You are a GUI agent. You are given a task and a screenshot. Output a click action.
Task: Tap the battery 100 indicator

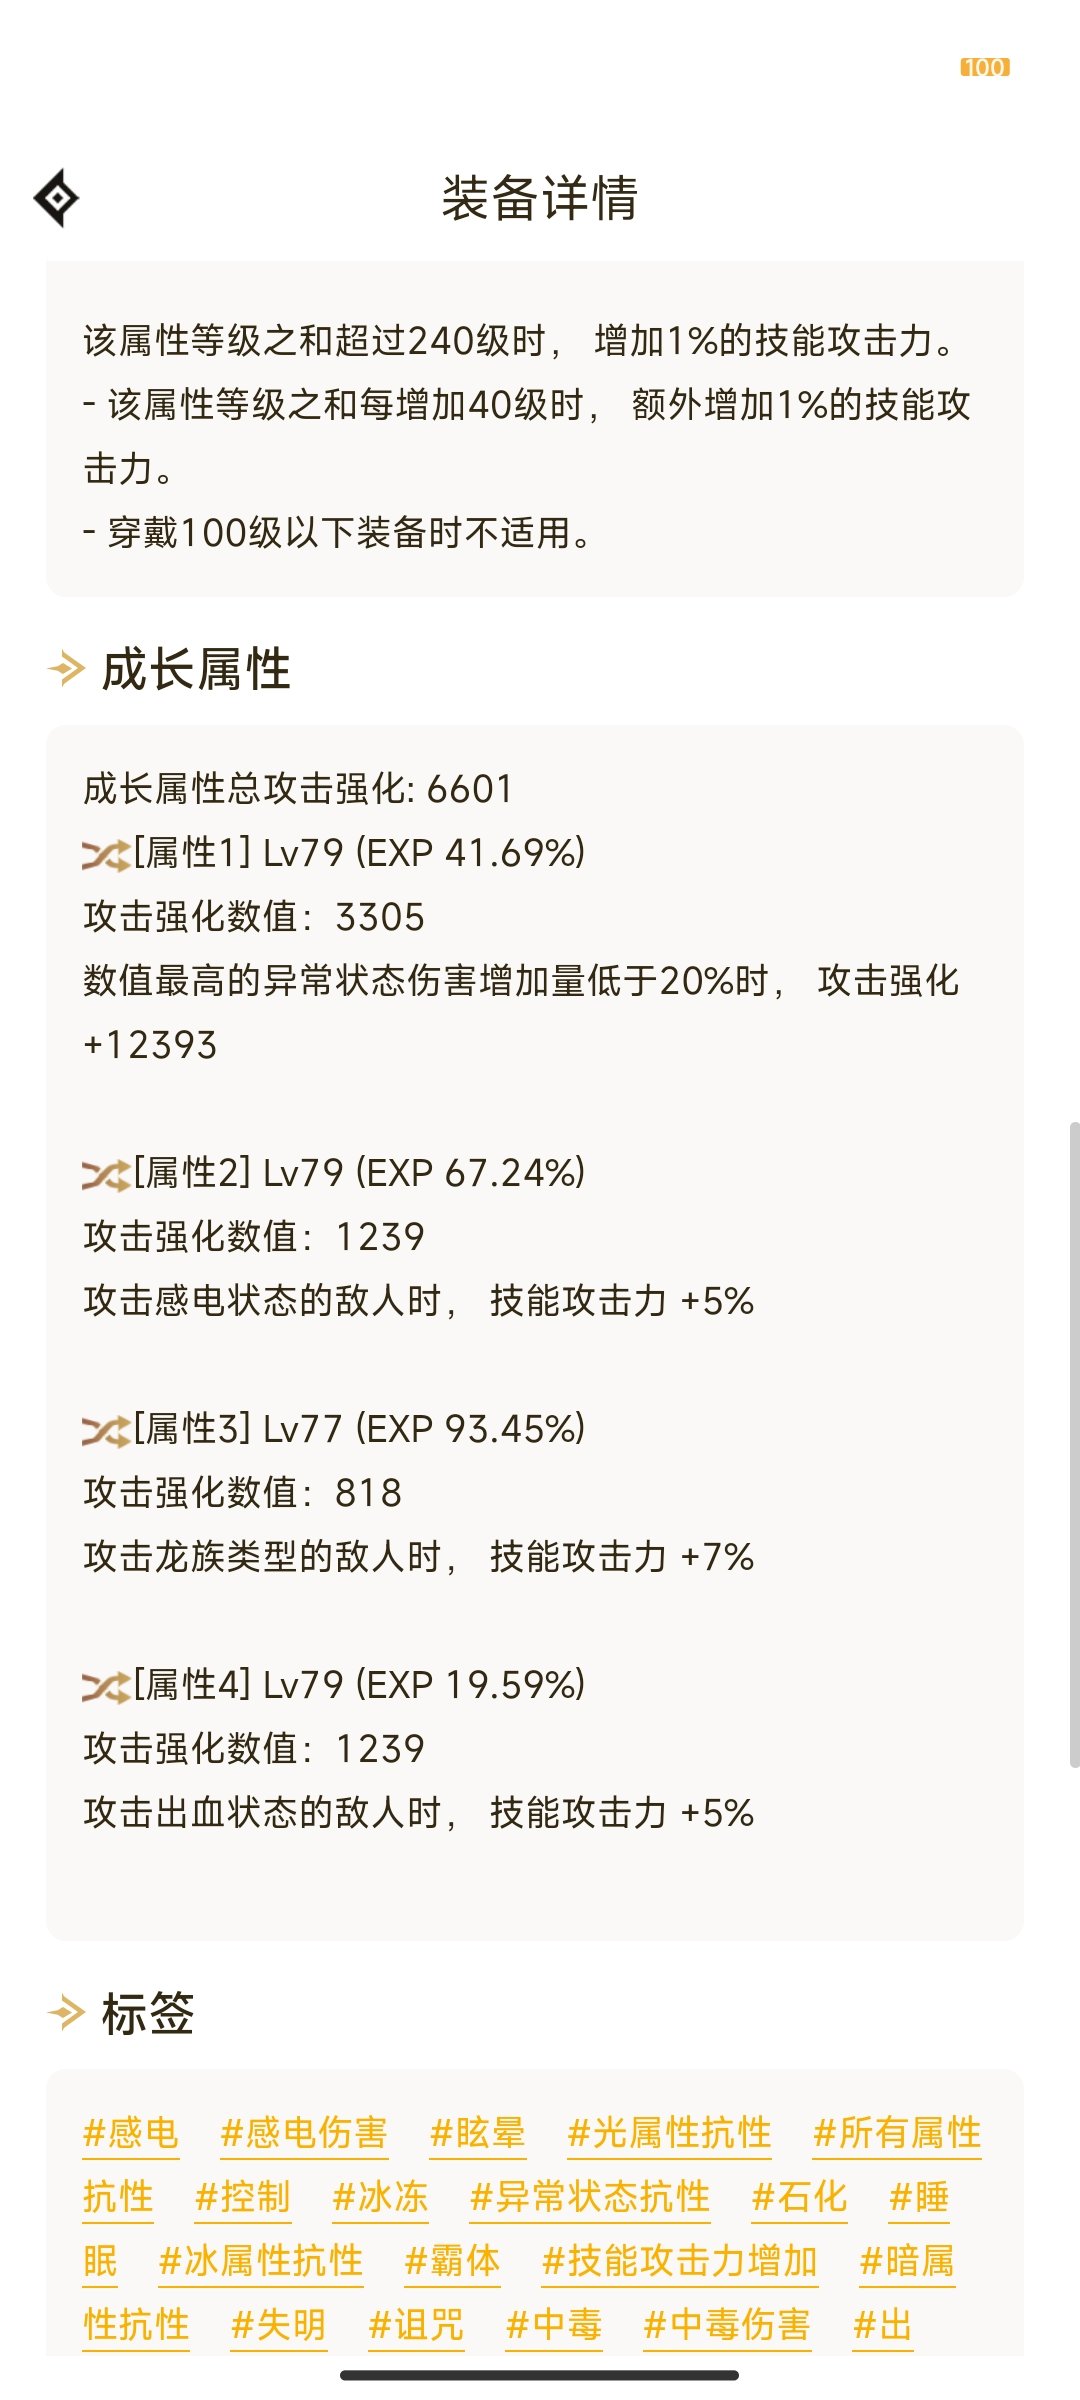[985, 67]
